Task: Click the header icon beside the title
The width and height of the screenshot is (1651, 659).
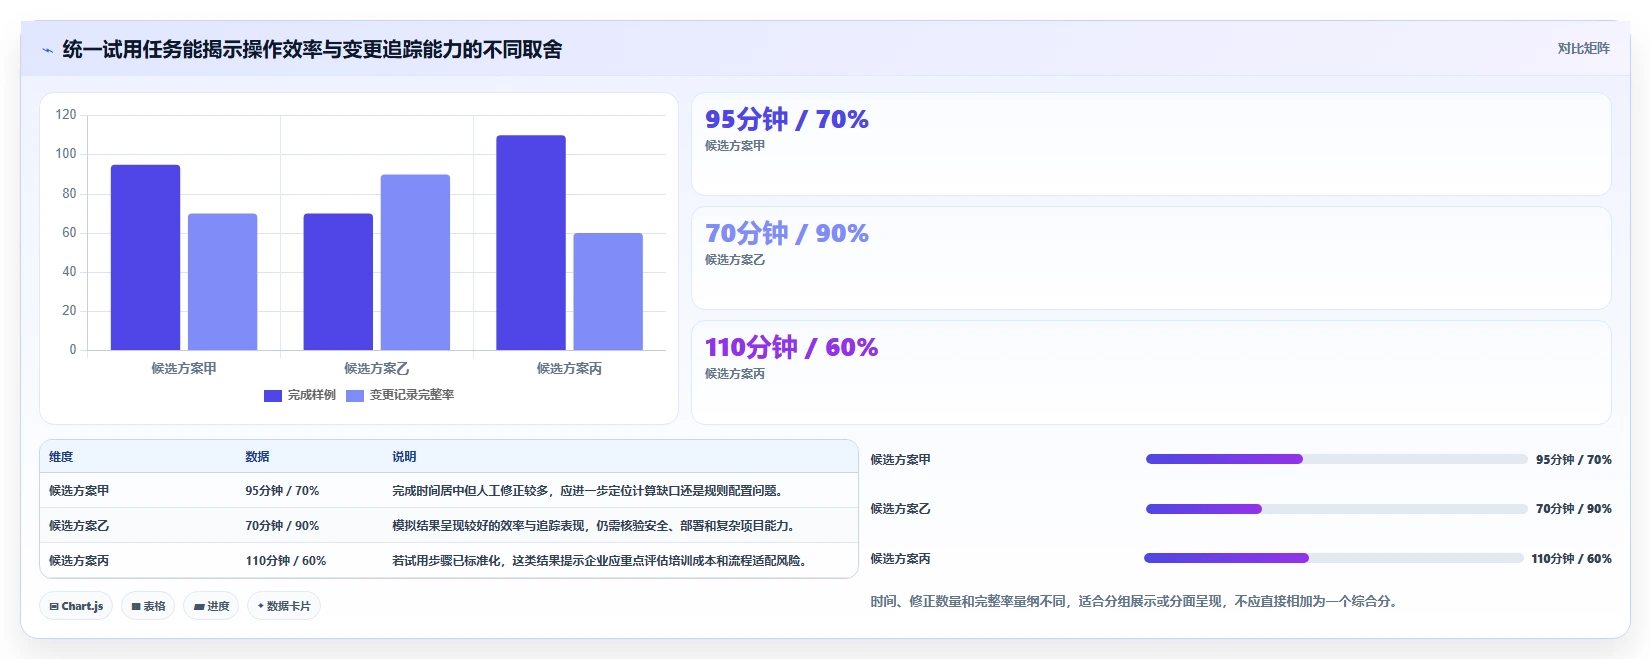Action: point(47,50)
